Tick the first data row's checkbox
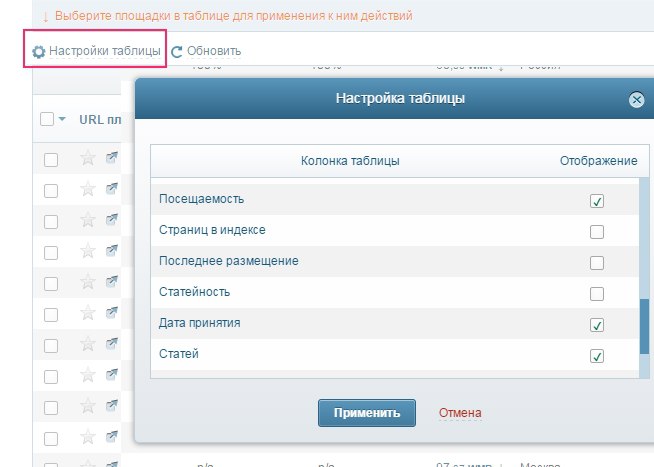Image resolution: width=654 pixels, height=467 pixels. tap(51, 160)
